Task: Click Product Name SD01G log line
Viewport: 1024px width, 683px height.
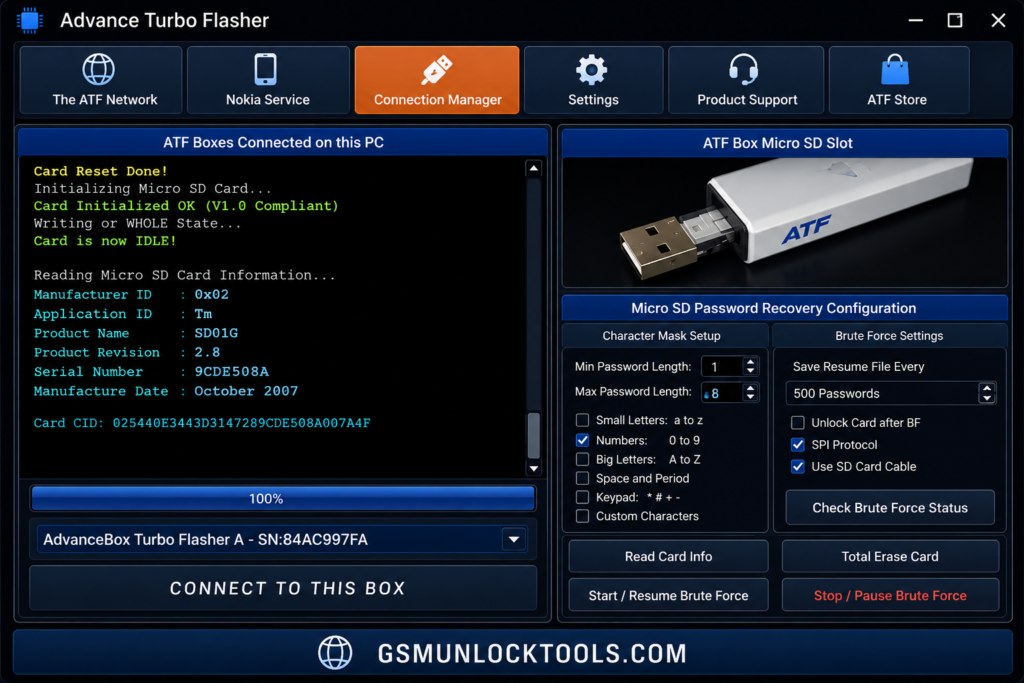Action: pyautogui.click(x=136, y=333)
